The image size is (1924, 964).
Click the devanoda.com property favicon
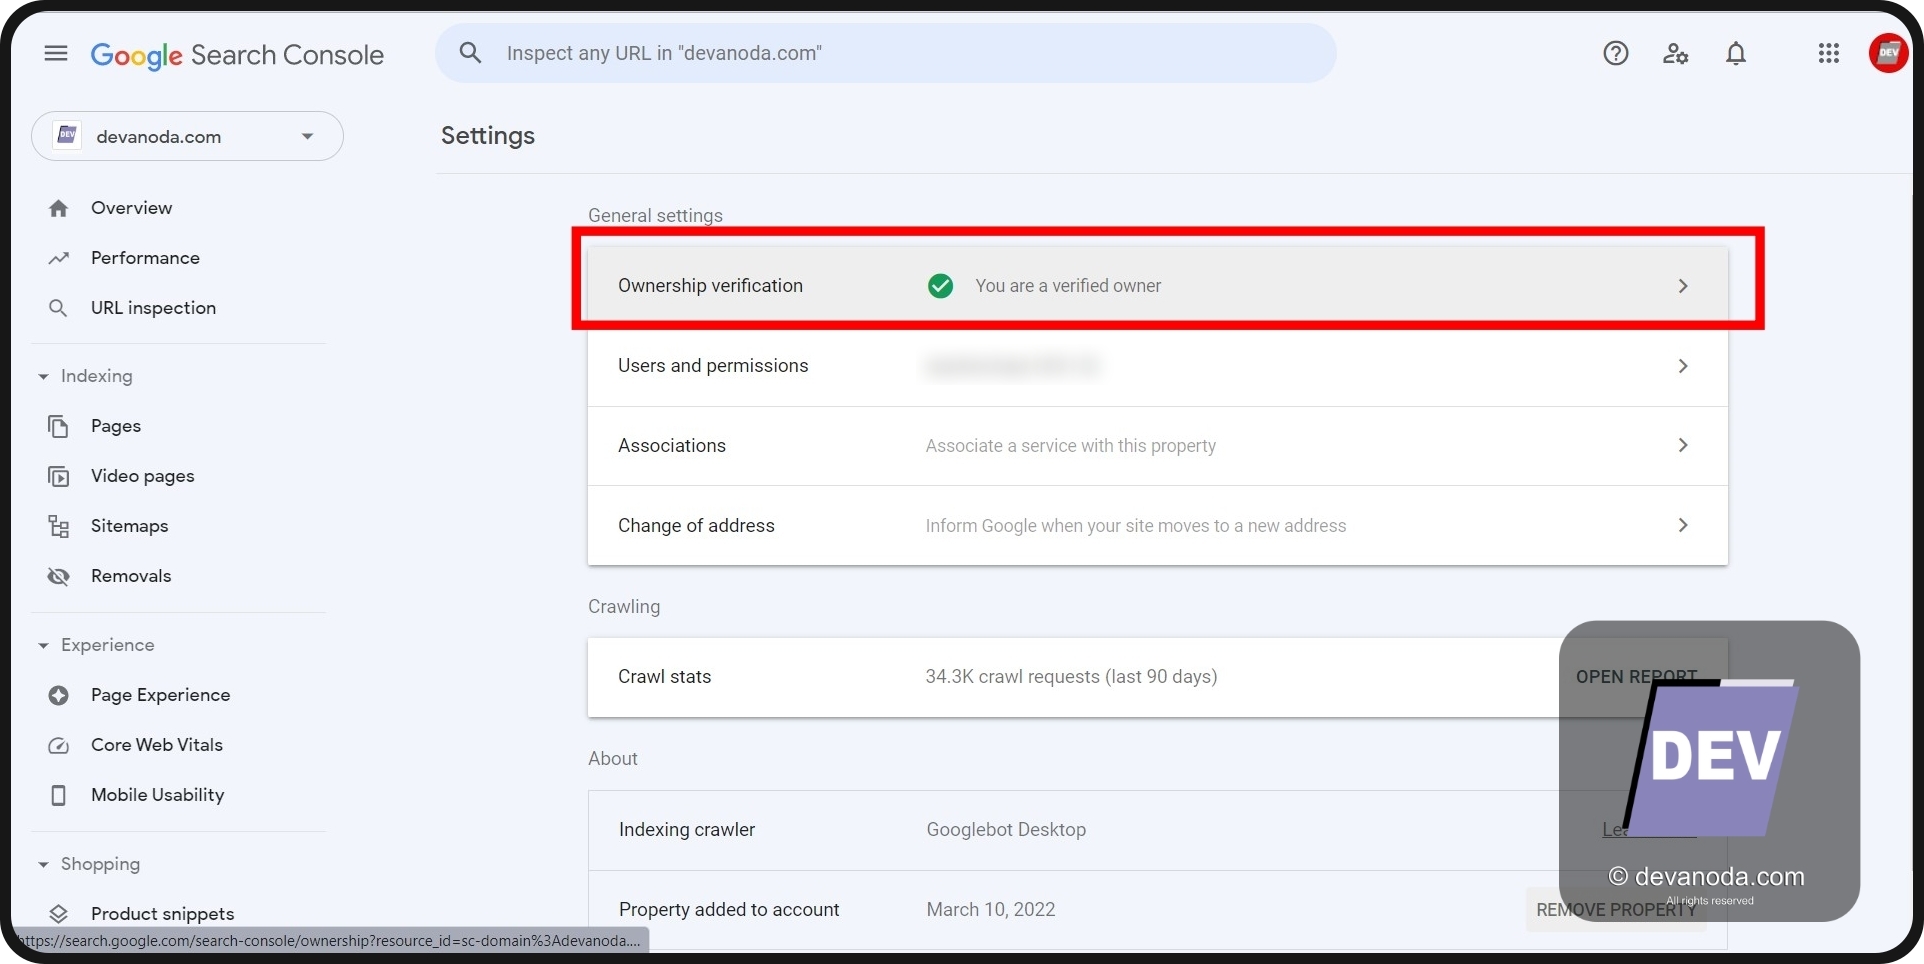tap(67, 135)
